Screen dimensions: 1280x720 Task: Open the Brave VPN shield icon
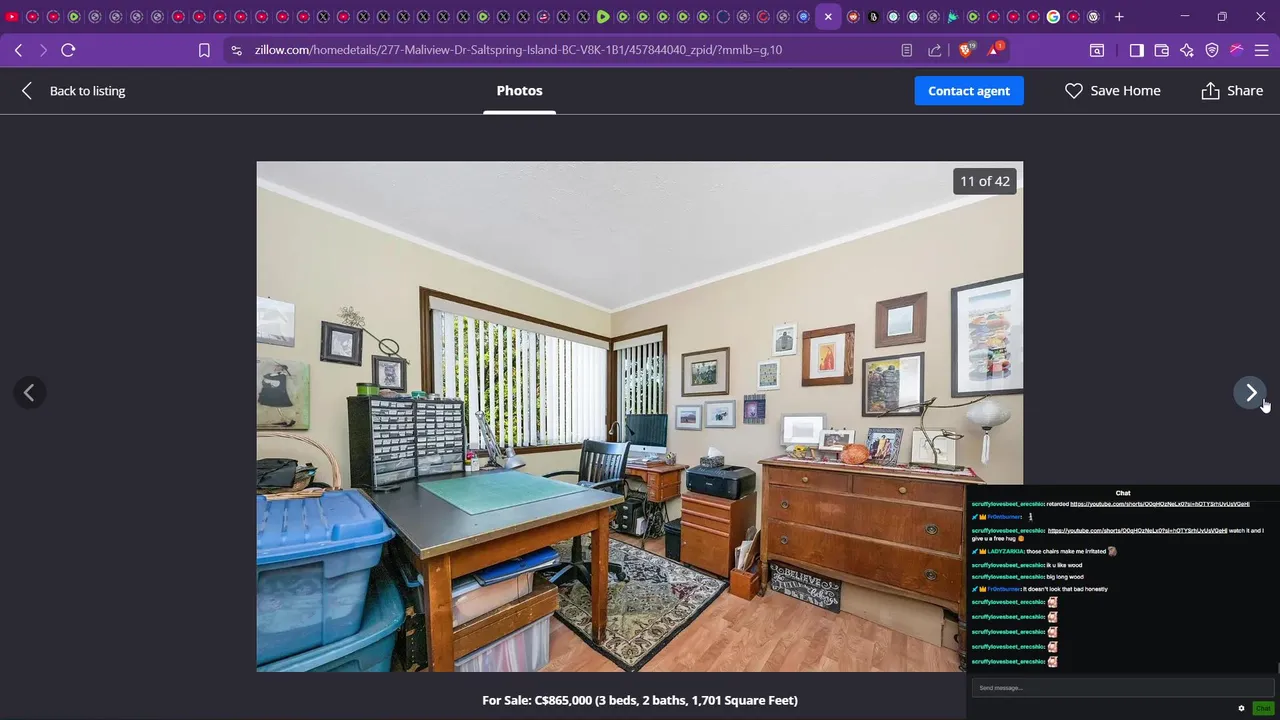[x=1212, y=50]
